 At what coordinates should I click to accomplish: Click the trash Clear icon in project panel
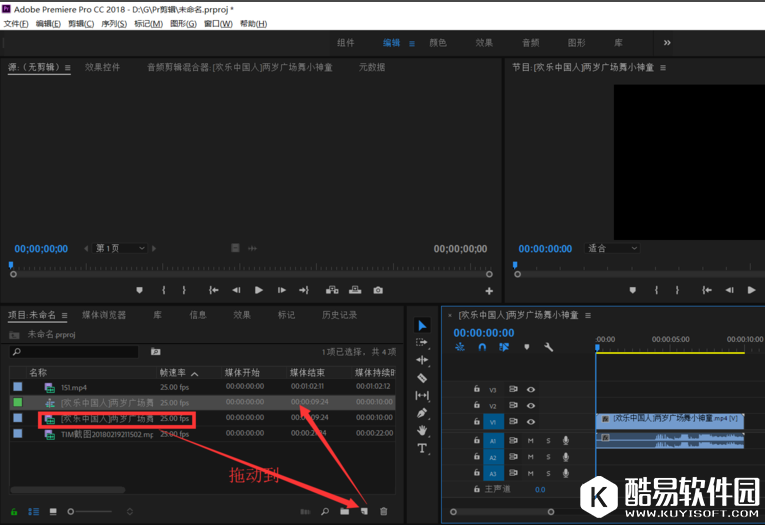(x=383, y=511)
